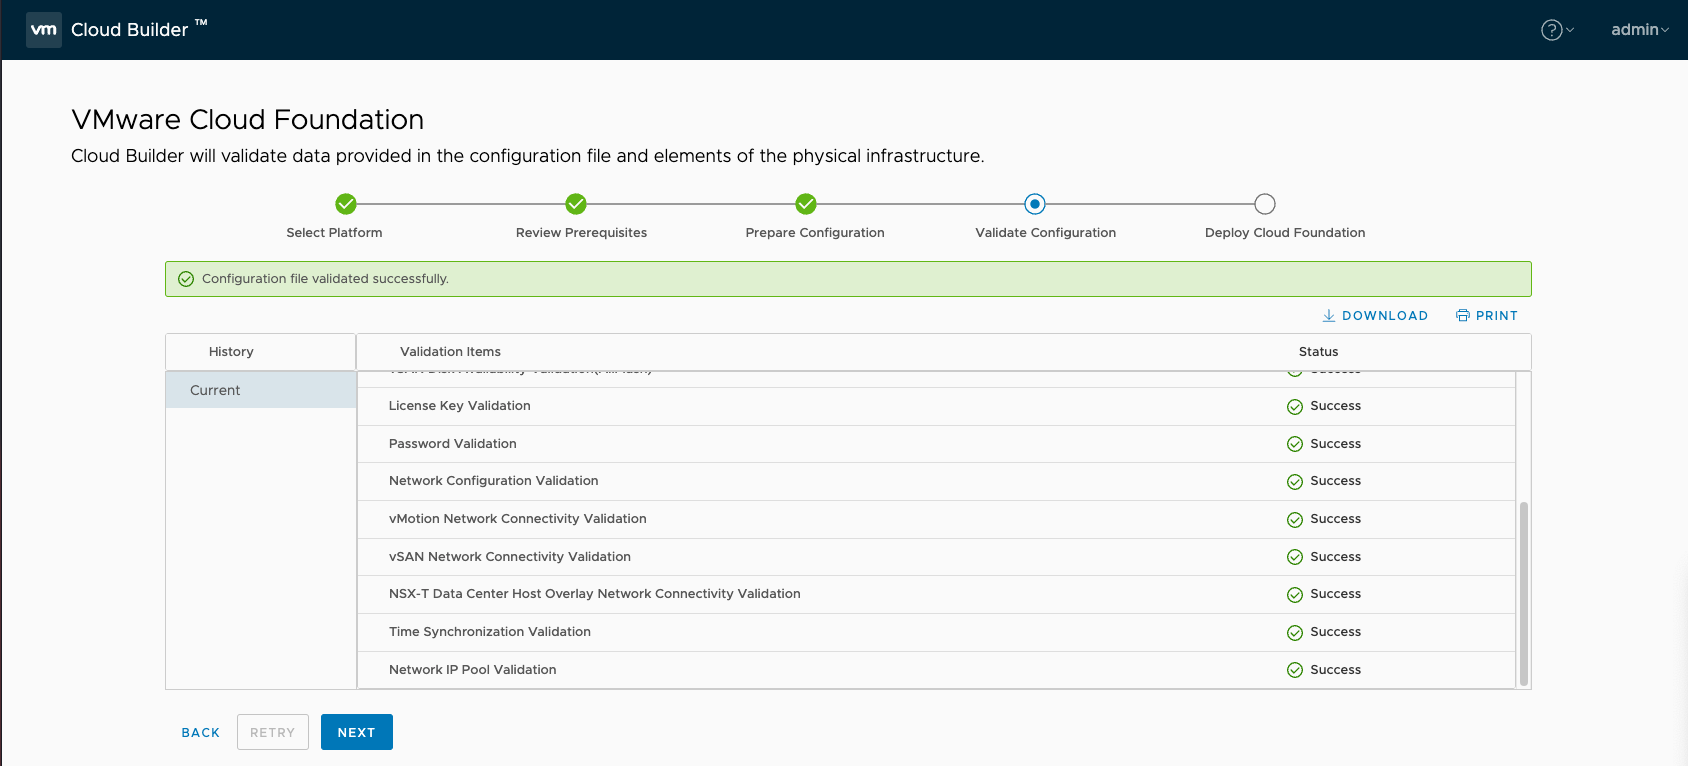Click the Select Platform completed step icon
Viewport: 1688px width, 766px height.
346,204
